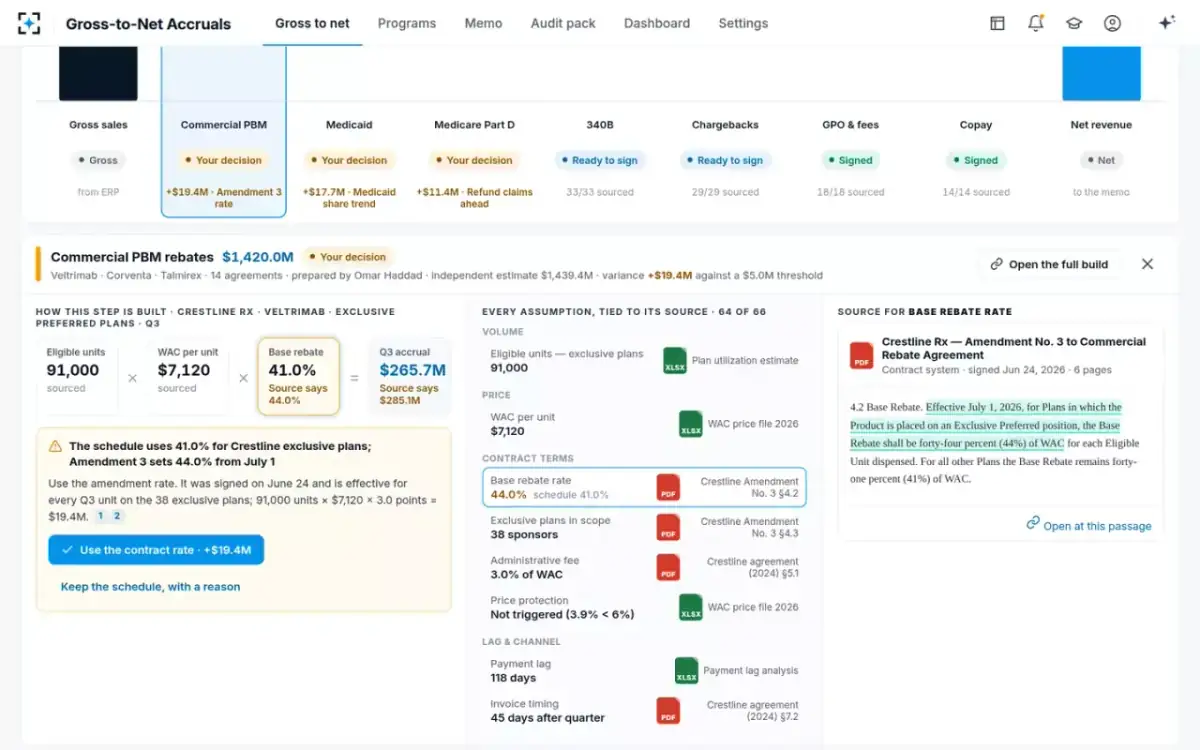The height and width of the screenshot is (750, 1200).
Task: Click Keep the schedule, with a reason link
Action: [x=150, y=587]
